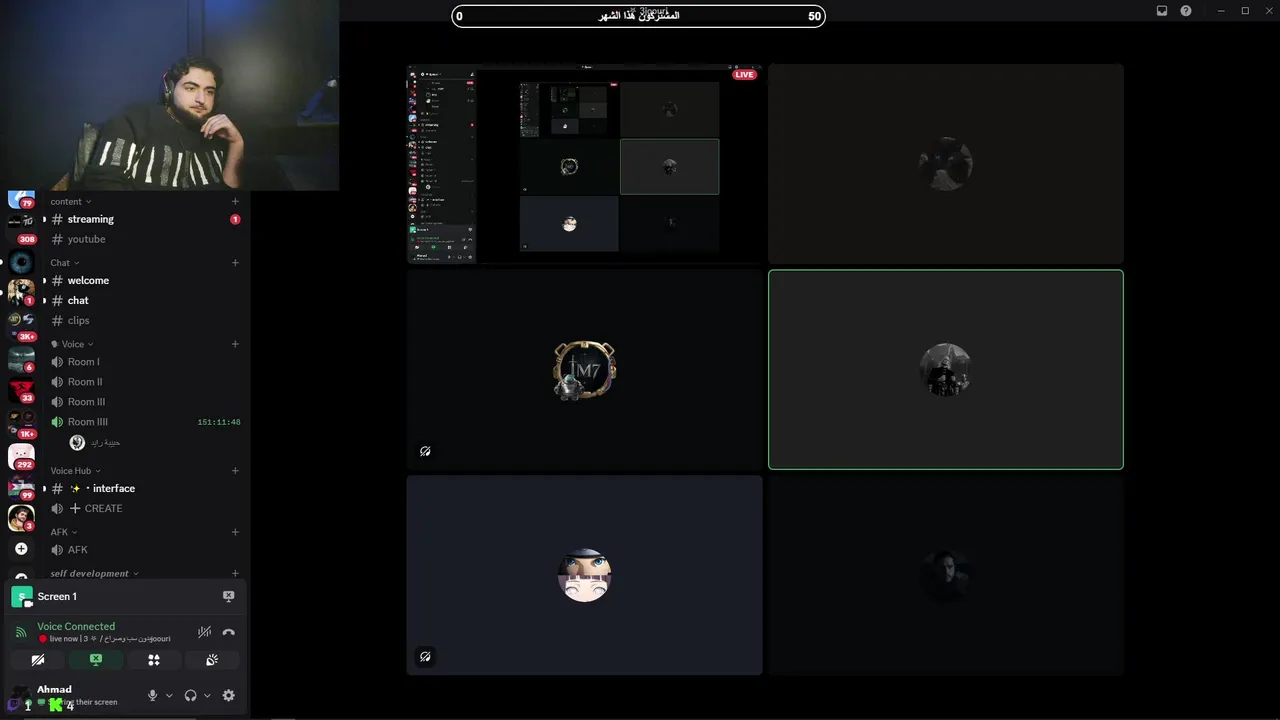Open the server icon with the 308 badge
The height and width of the screenshot is (720, 1280).
(x=21, y=230)
